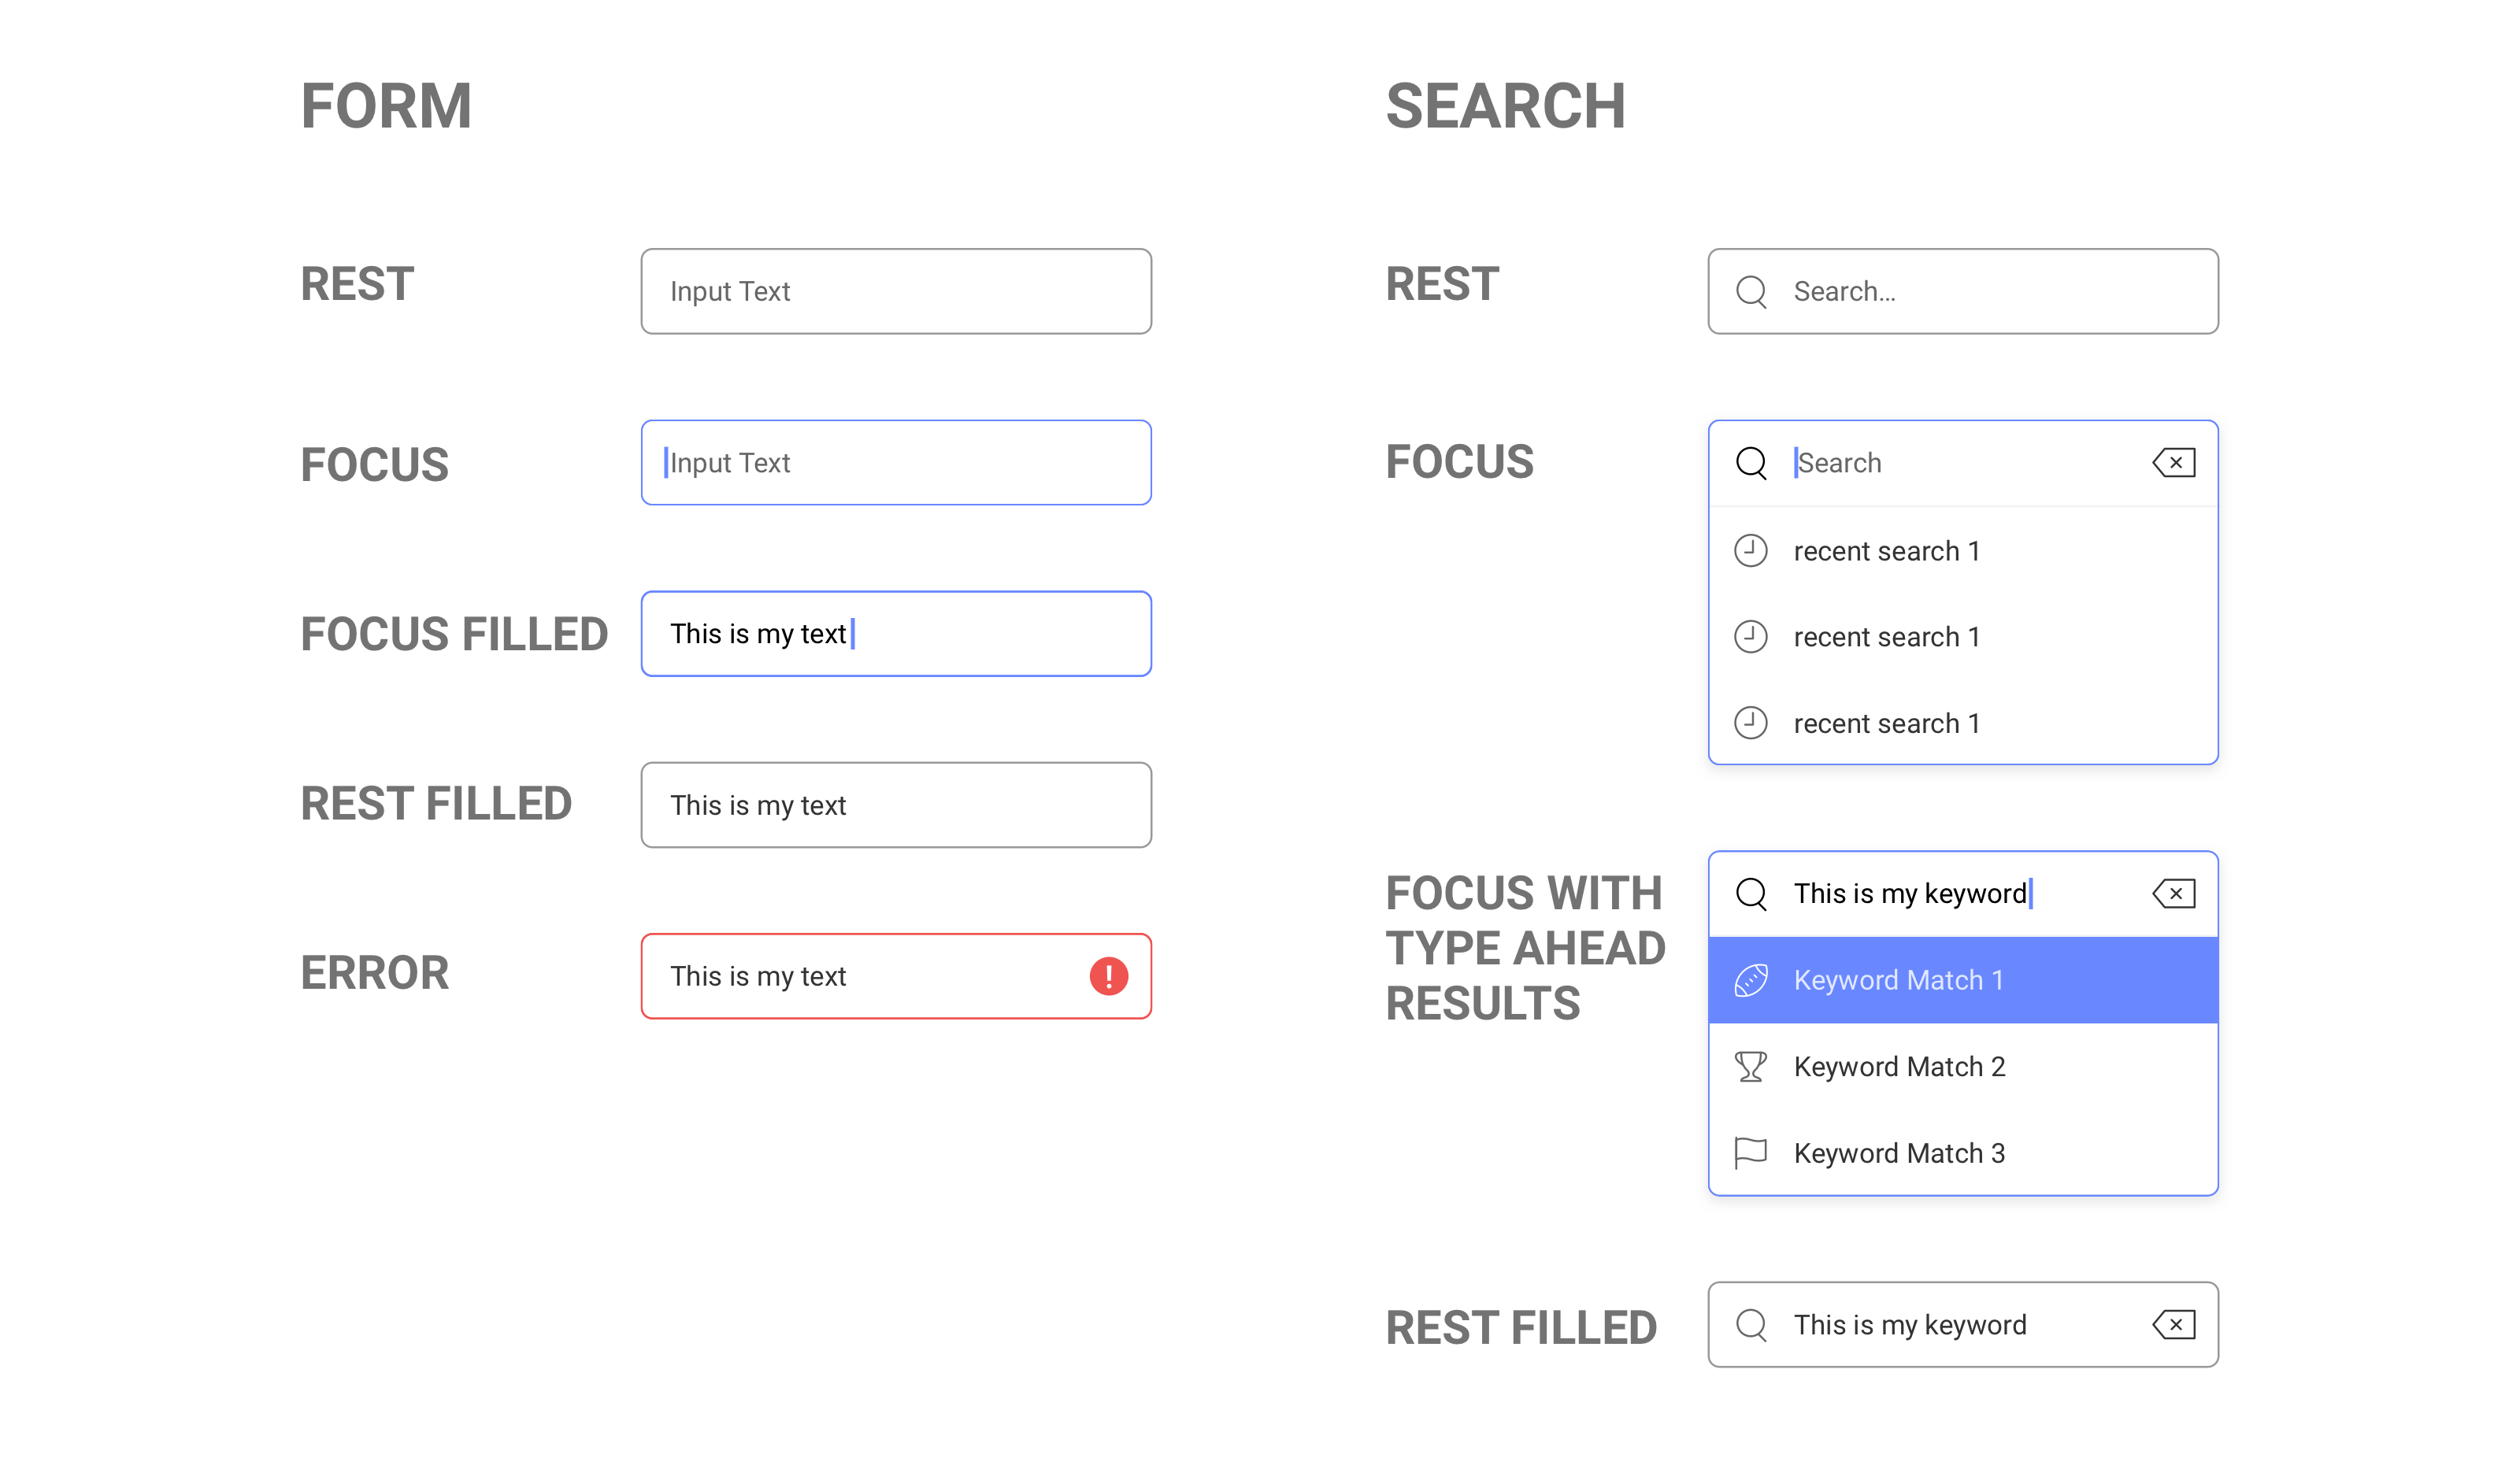Click the trophy icon beside Keyword Match 2

tap(1752, 1066)
